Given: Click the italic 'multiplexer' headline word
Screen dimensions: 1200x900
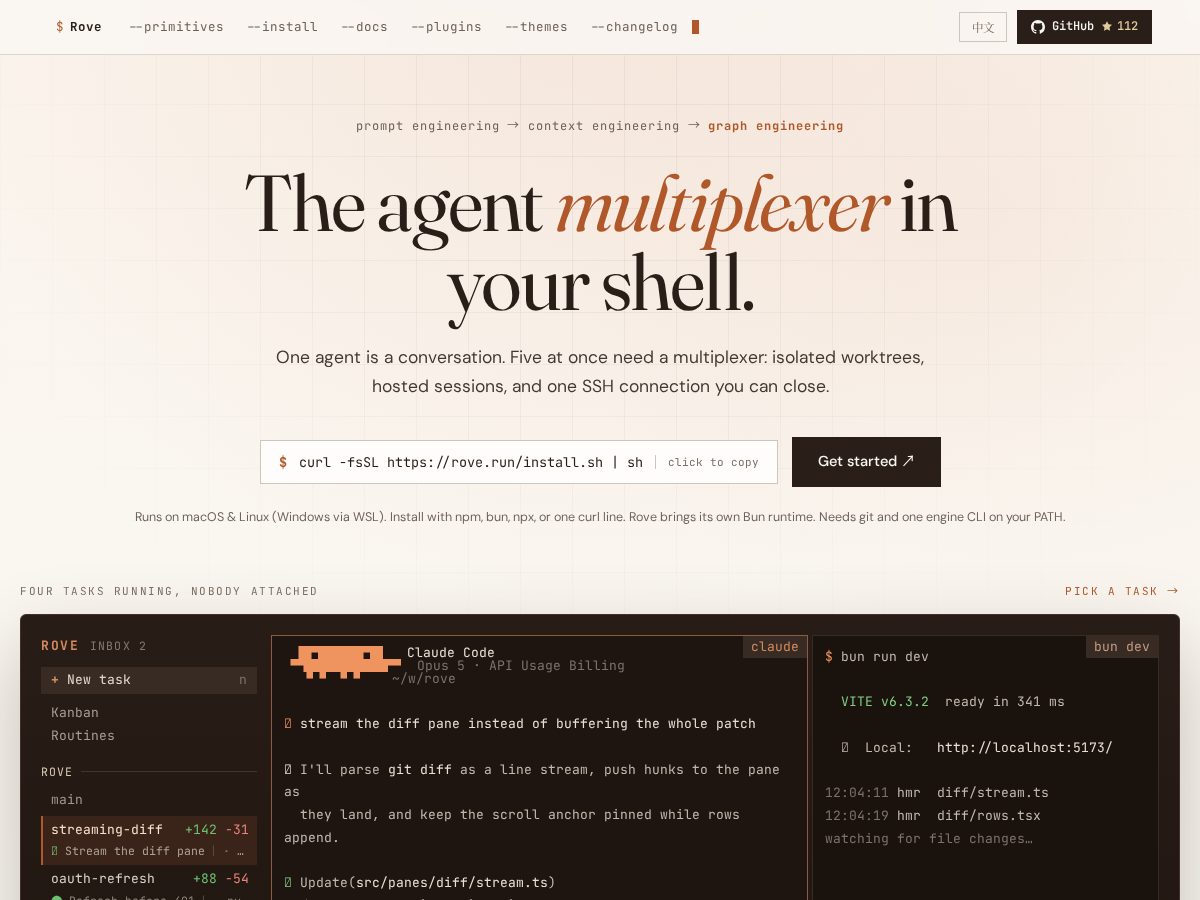Looking at the screenshot, I should coord(722,208).
